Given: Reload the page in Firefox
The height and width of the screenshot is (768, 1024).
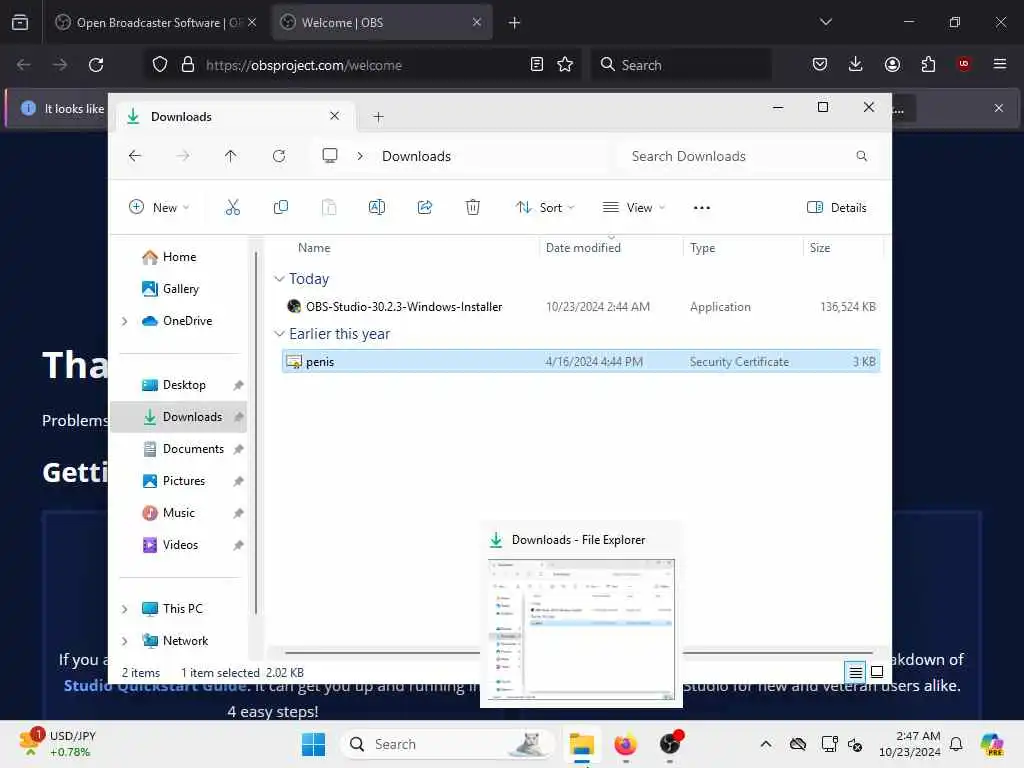Looking at the screenshot, I should 96,65.
